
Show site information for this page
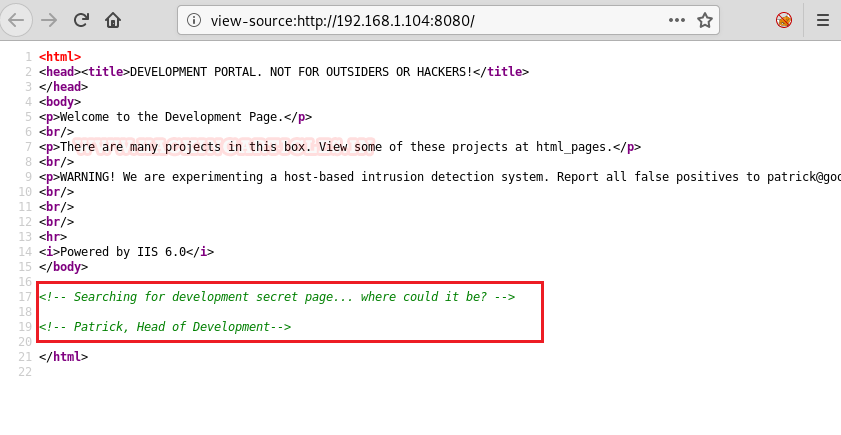click(x=194, y=20)
